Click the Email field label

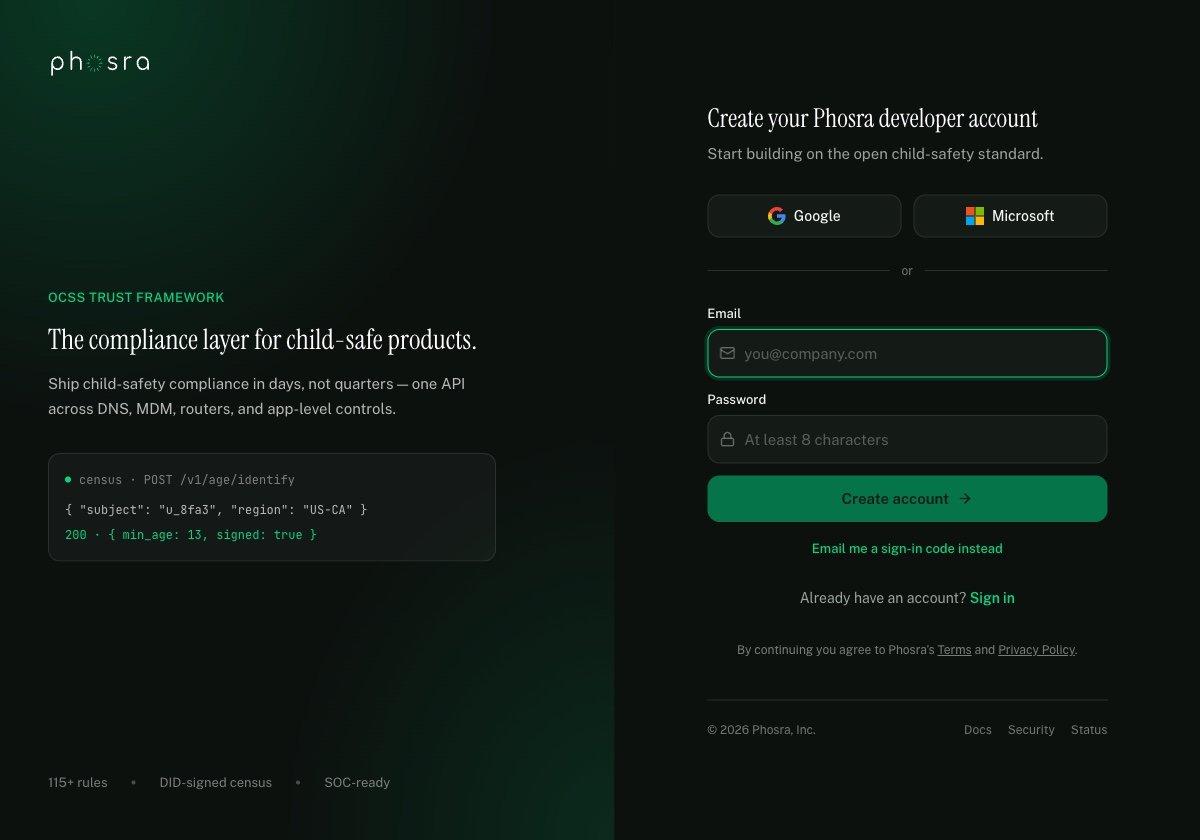724,314
